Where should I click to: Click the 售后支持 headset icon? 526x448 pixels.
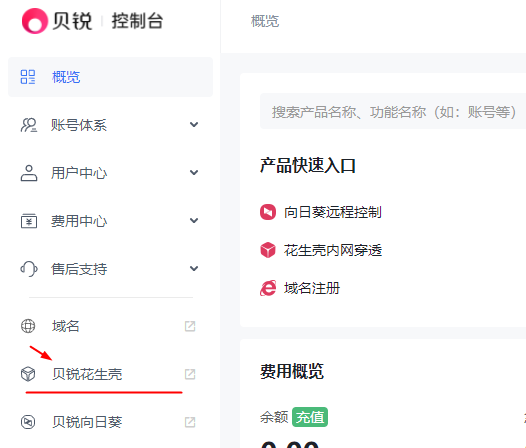coord(29,269)
